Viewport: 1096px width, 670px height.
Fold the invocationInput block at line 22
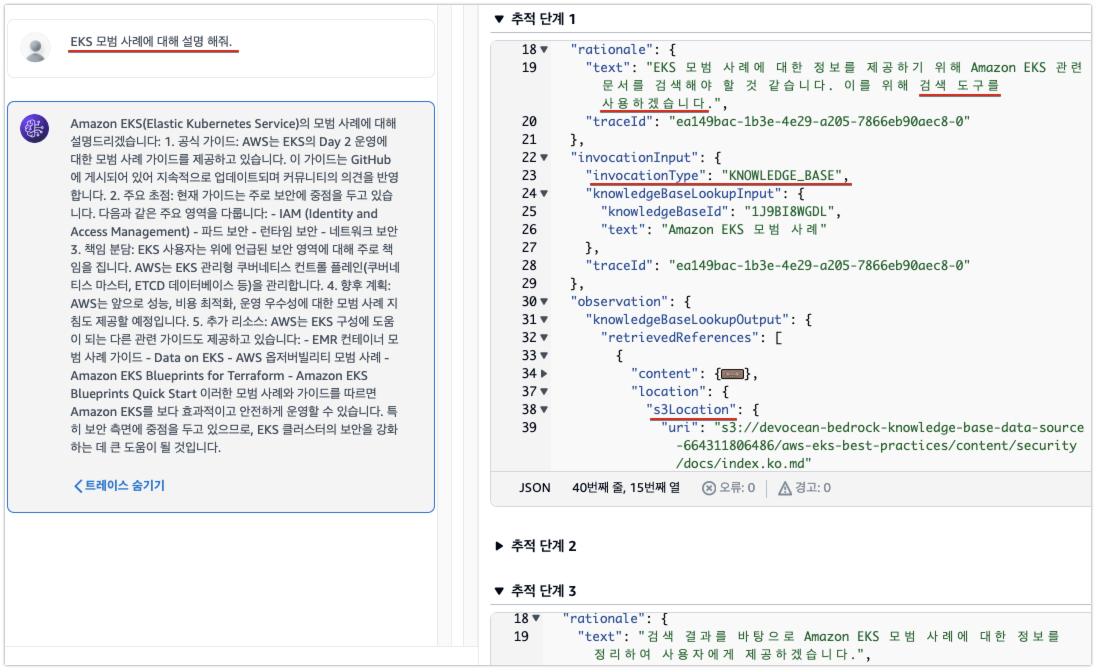click(544, 158)
